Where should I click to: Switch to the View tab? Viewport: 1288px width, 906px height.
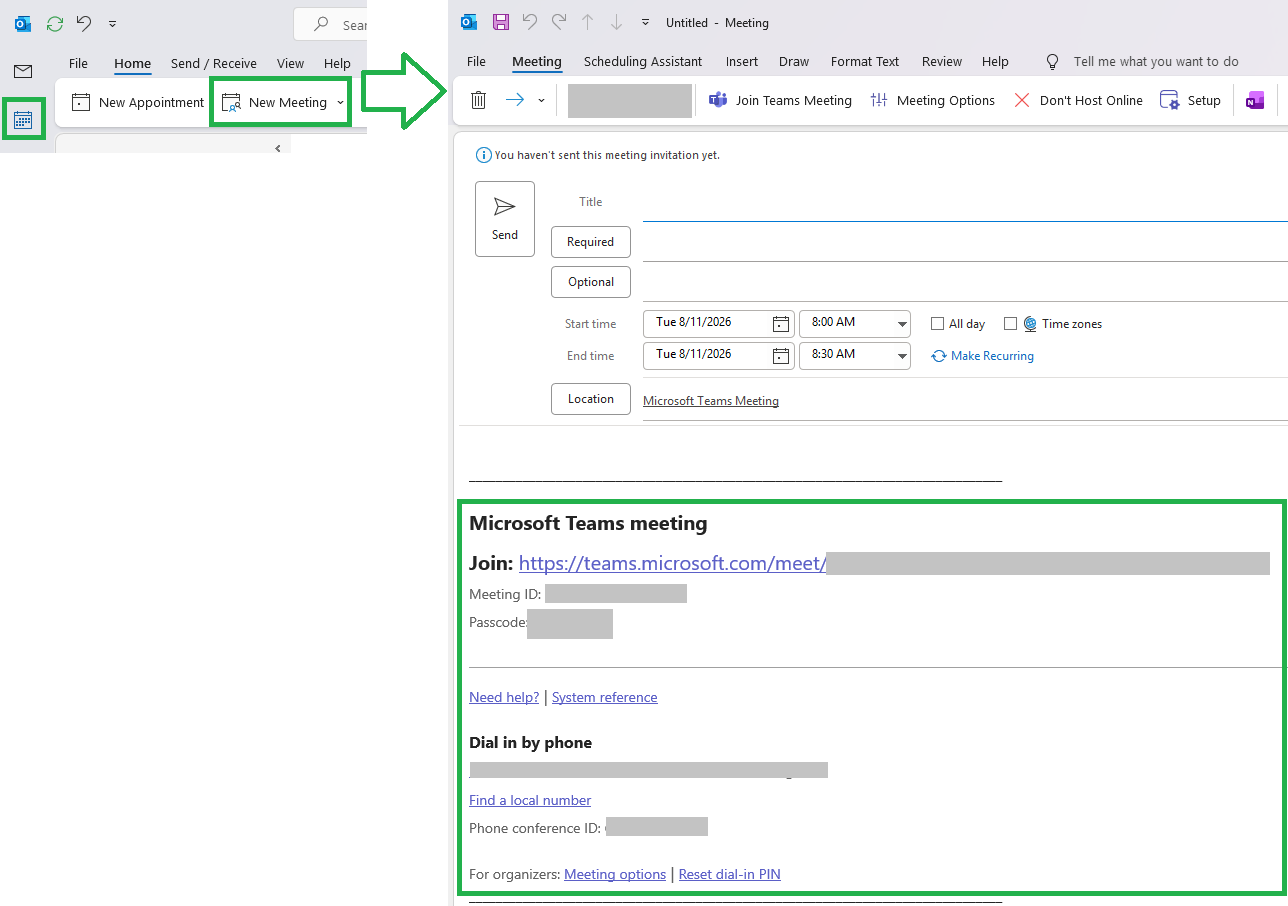click(x=290, y=63)
